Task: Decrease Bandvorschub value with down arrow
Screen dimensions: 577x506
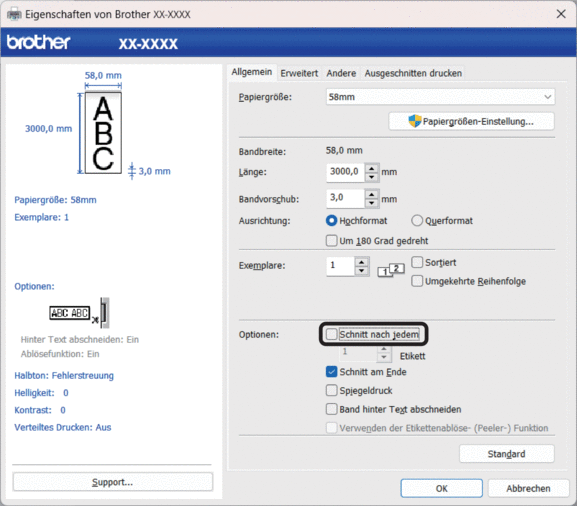Action: pyautogui.click(x=372, y=203)
